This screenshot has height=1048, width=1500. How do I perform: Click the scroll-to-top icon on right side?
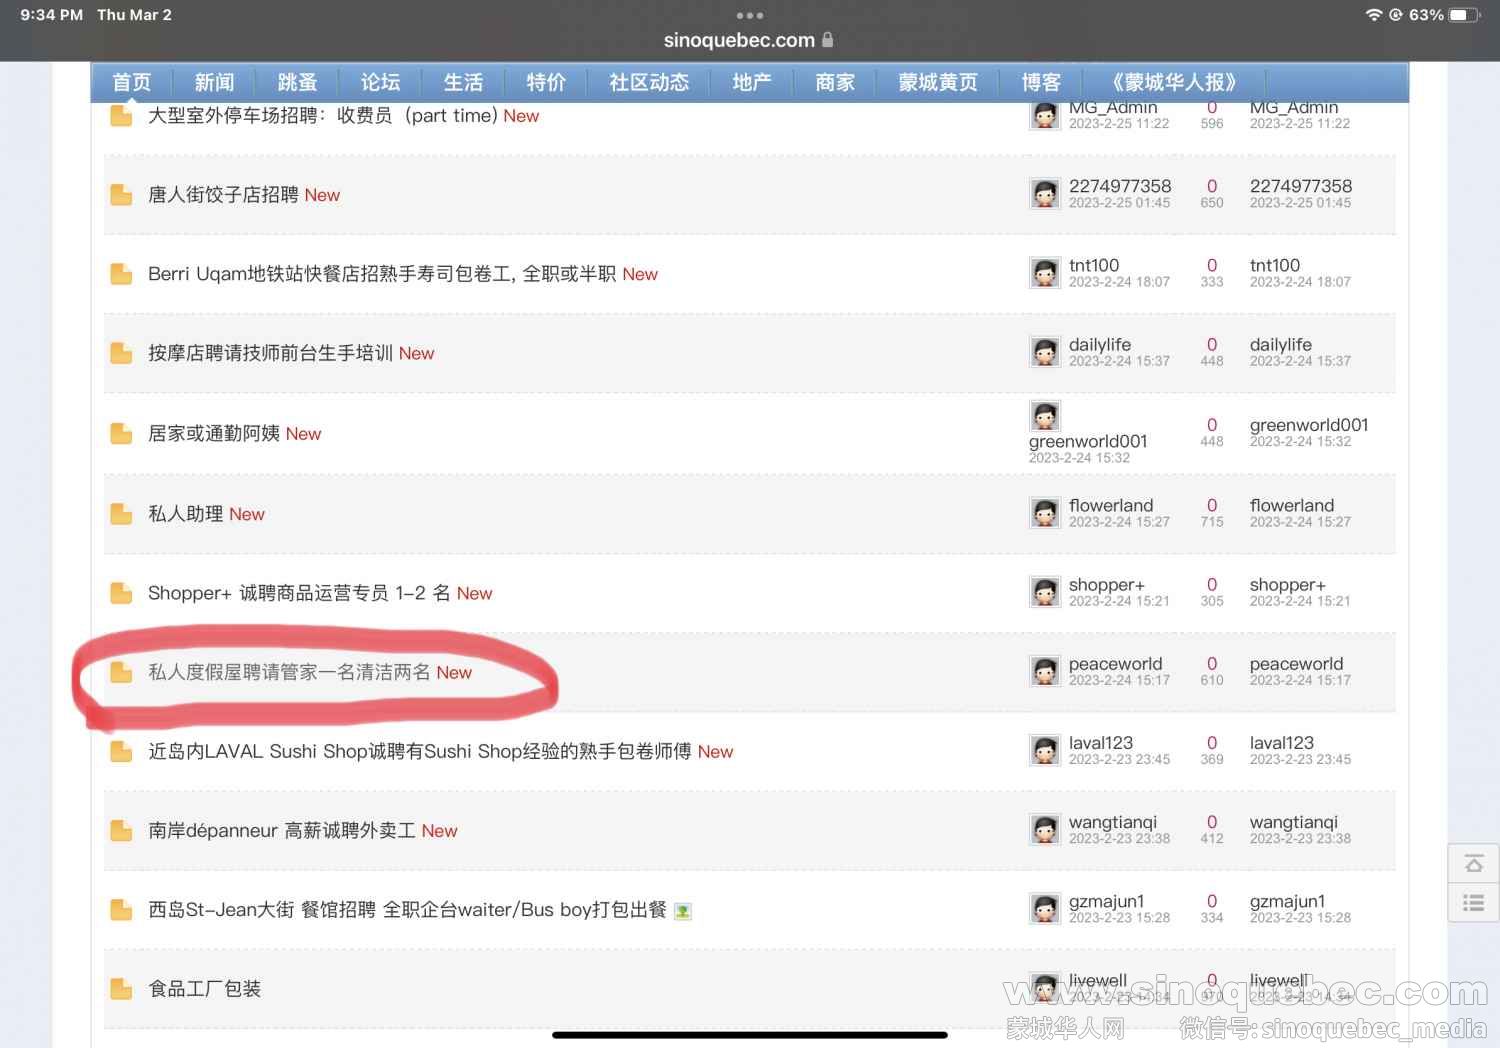point(1473,864)
